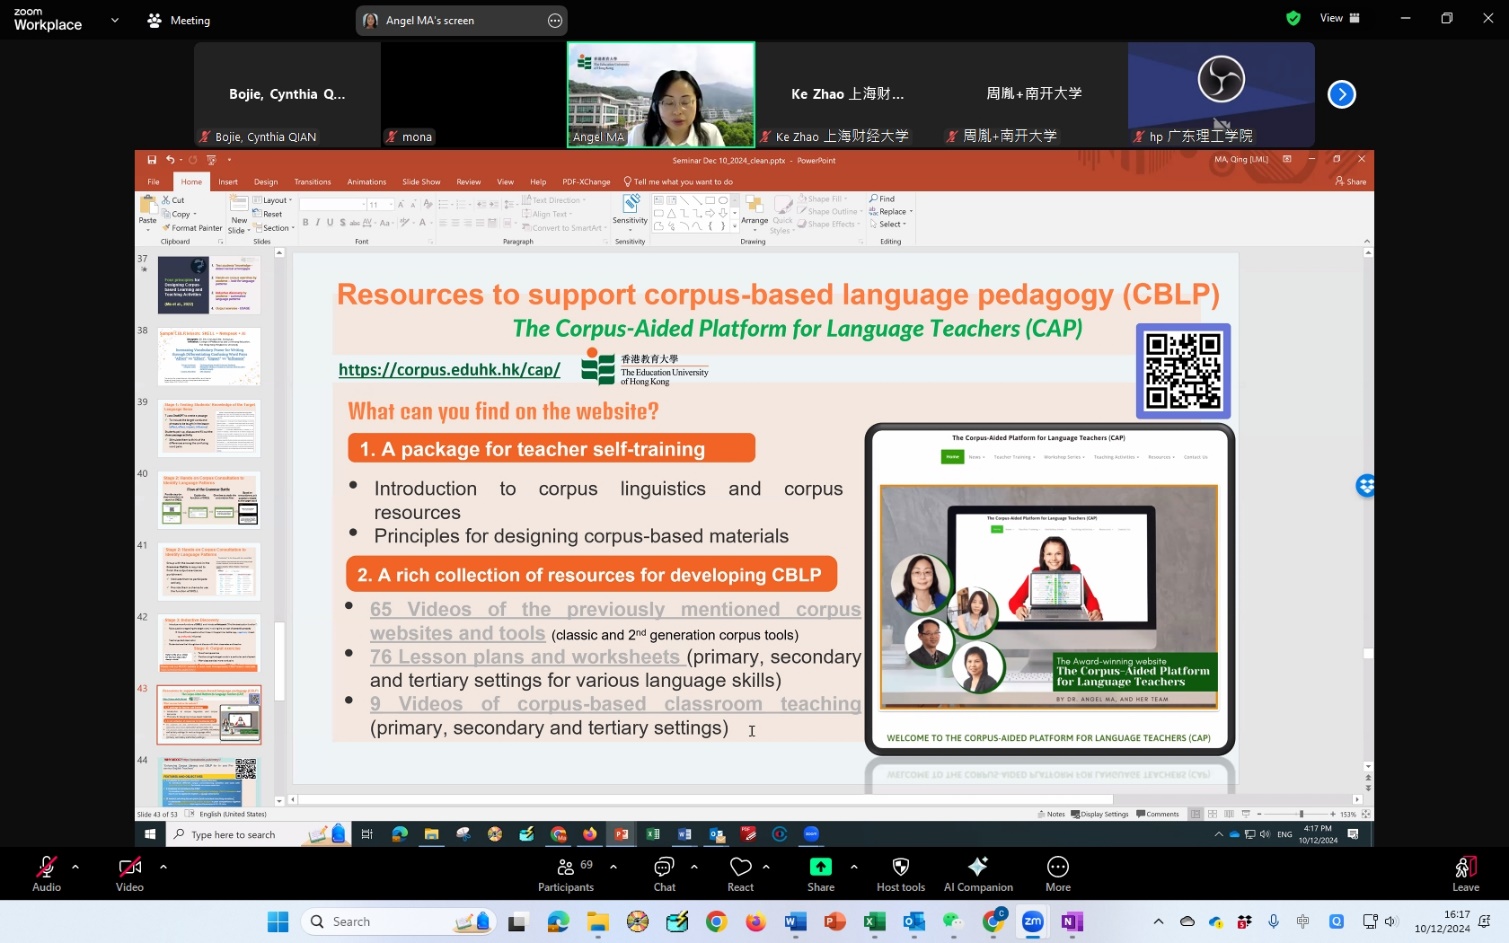Toggle text Shadow formatting
This screenshot has height=943, width=1509.
pyautogui.click(x=342, y=223)
